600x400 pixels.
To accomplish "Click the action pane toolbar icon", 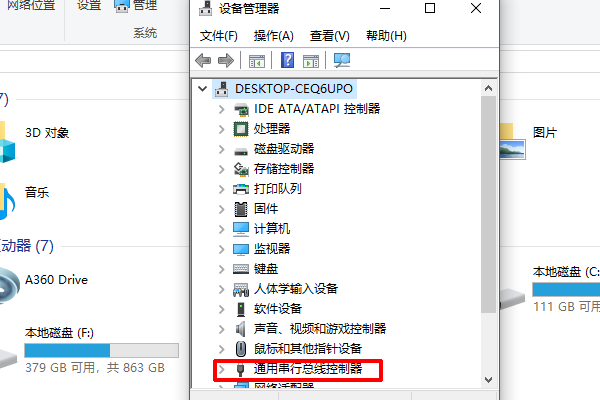I will [x=310, y=61].
